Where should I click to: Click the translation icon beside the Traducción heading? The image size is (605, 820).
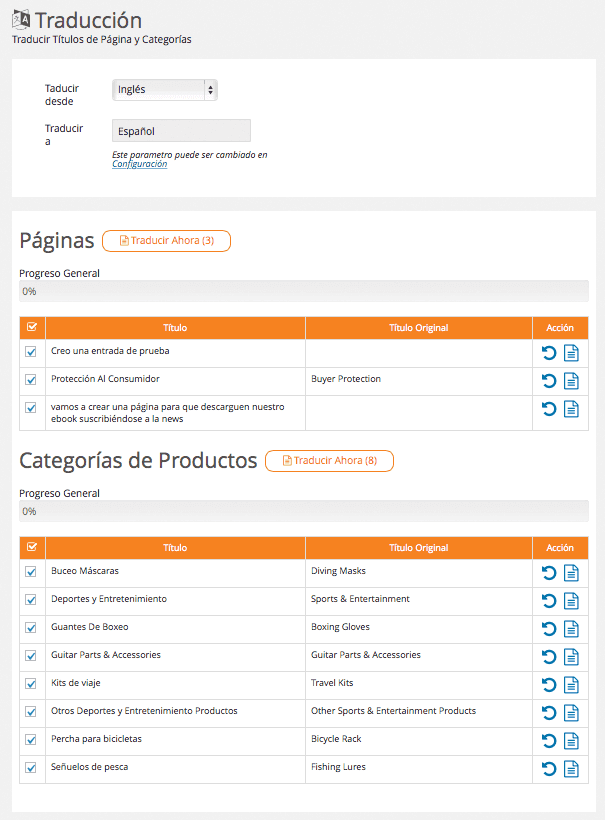tap(21, 20)
